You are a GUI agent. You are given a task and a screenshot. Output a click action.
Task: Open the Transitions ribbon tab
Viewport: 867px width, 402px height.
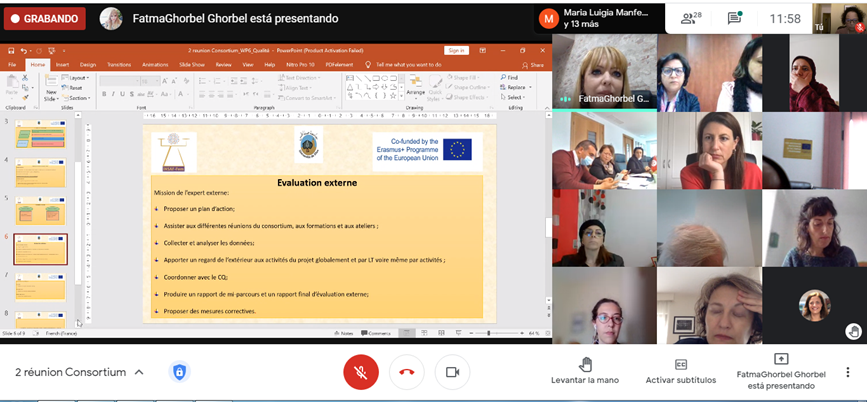tap(119, 65)
